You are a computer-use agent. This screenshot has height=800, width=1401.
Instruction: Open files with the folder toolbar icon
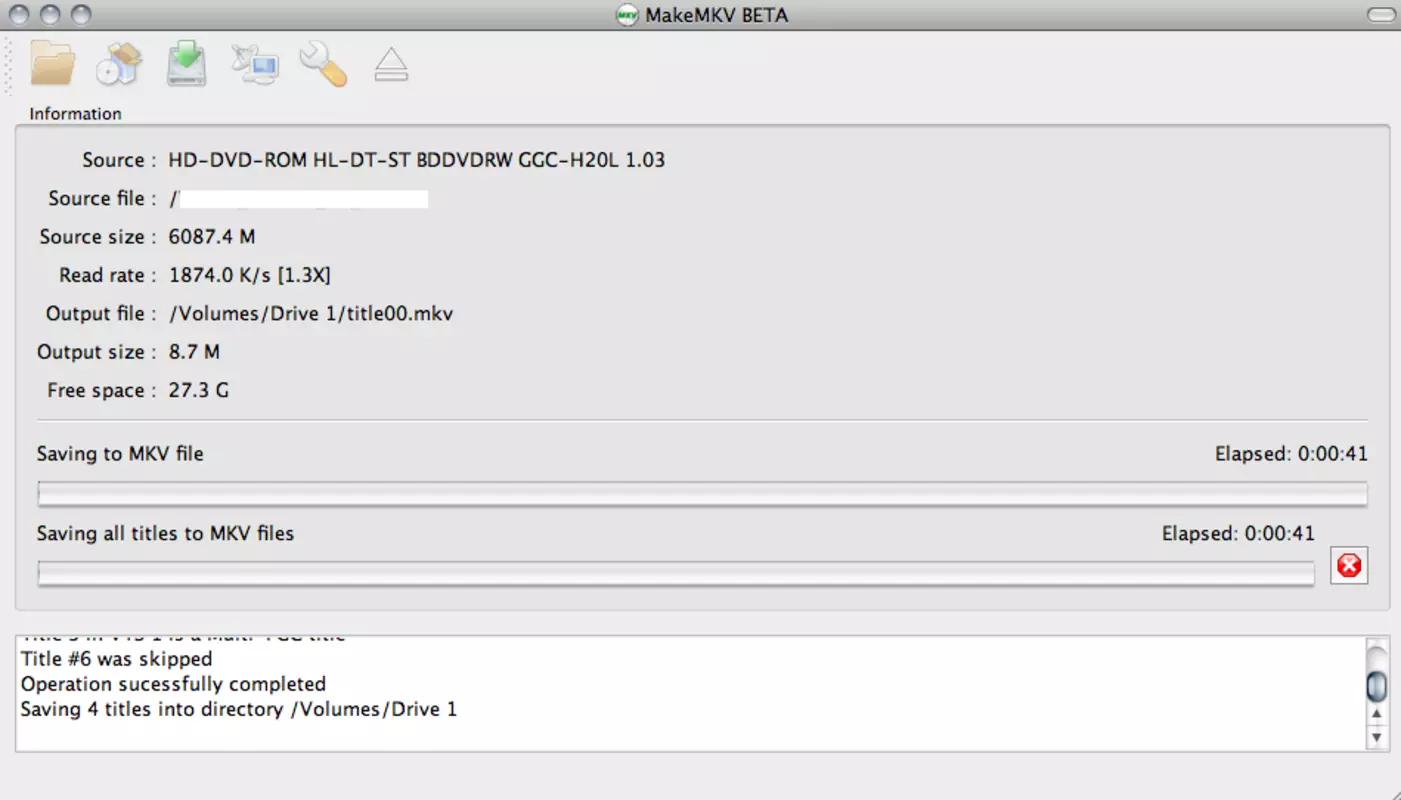[53, 63]
